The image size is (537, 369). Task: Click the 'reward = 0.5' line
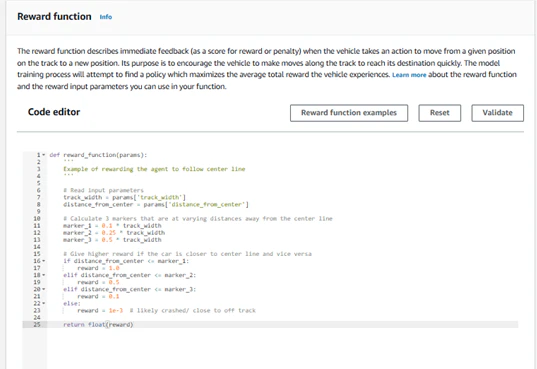click(98, 282)
